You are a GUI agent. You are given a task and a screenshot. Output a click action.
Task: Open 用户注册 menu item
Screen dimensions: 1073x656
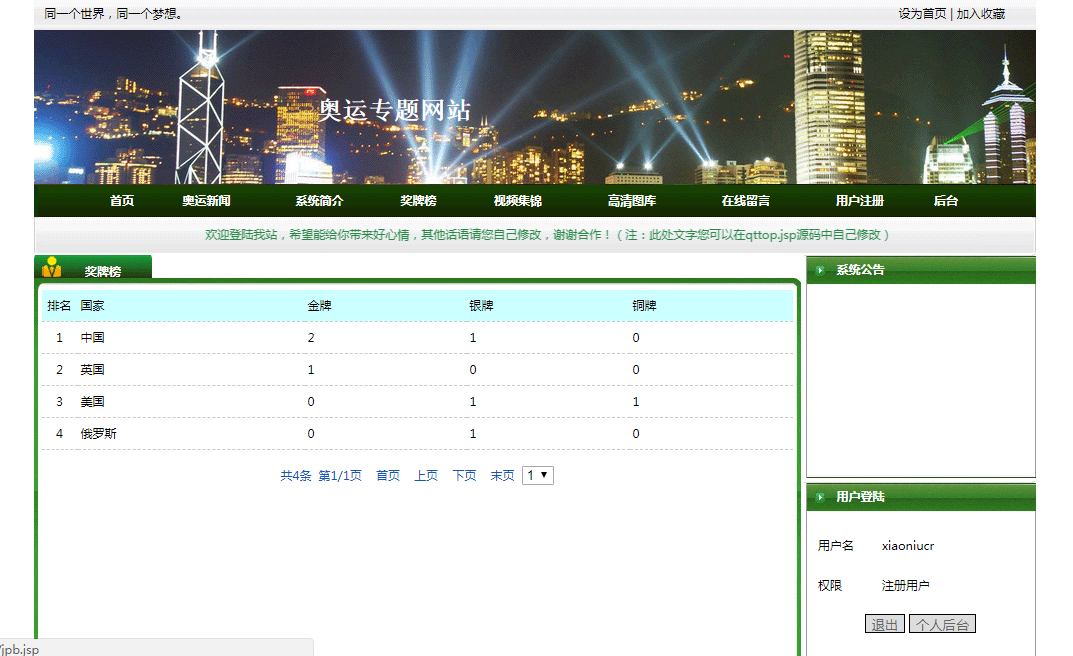859,200
